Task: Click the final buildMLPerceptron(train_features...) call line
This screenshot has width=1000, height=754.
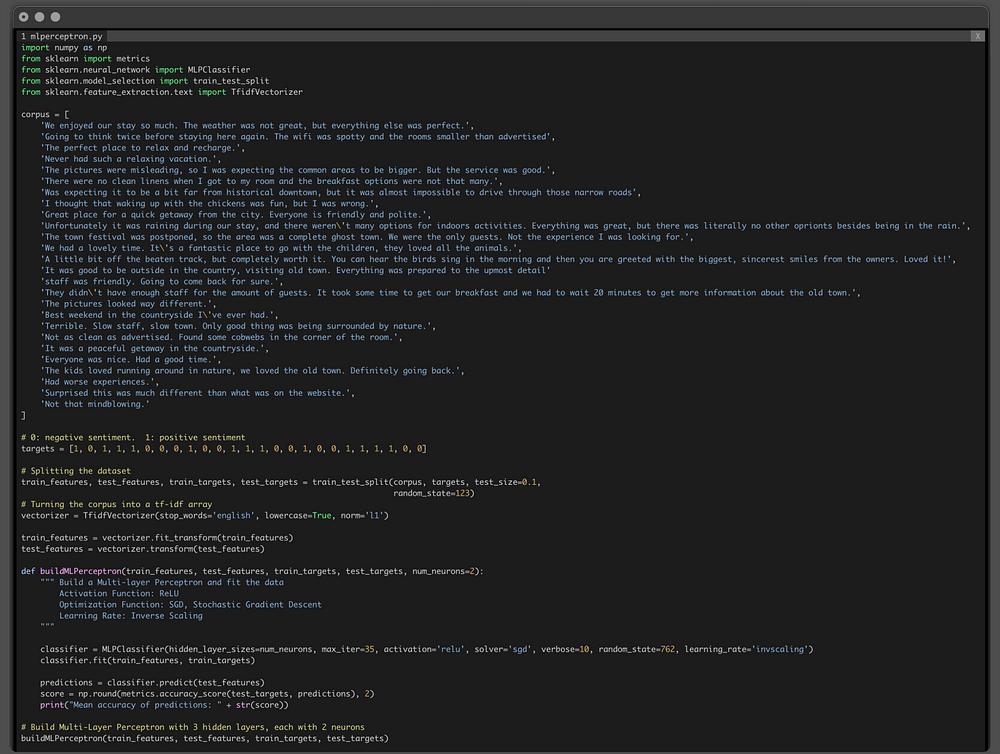Action: [x=205, y=739]
